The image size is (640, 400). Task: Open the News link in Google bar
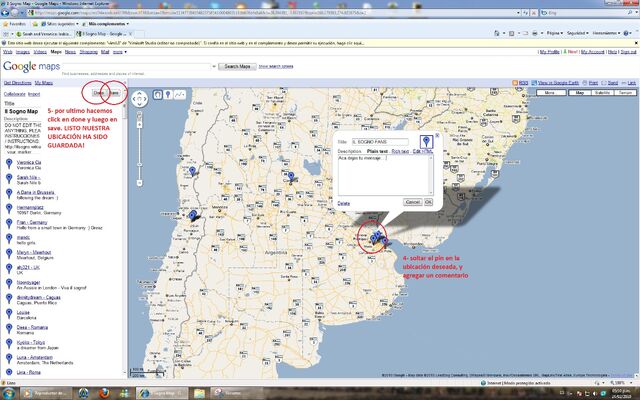[70, 52]
